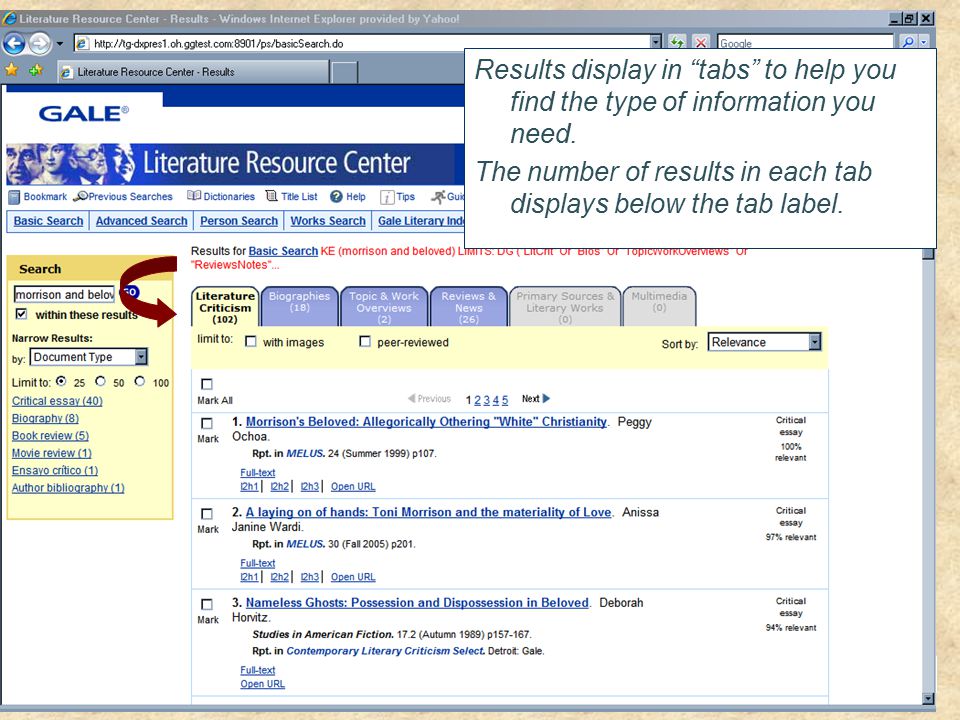Click the search term input box
The image size is (960, 720).
[x=64, y=294]
